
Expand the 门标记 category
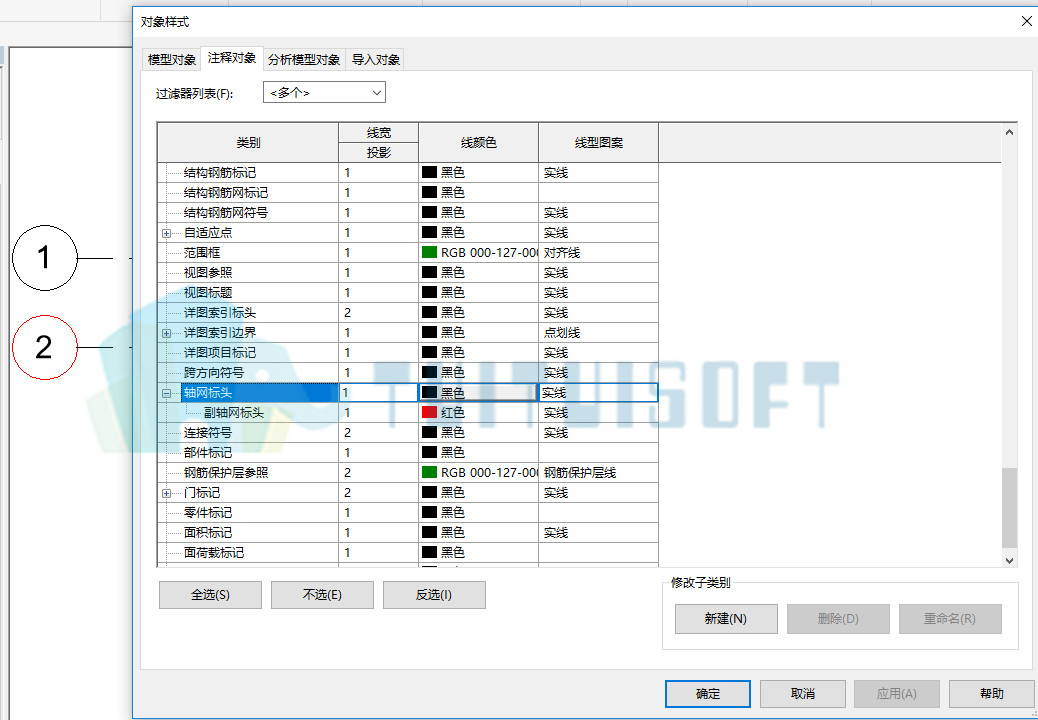(x=166, y=493)
